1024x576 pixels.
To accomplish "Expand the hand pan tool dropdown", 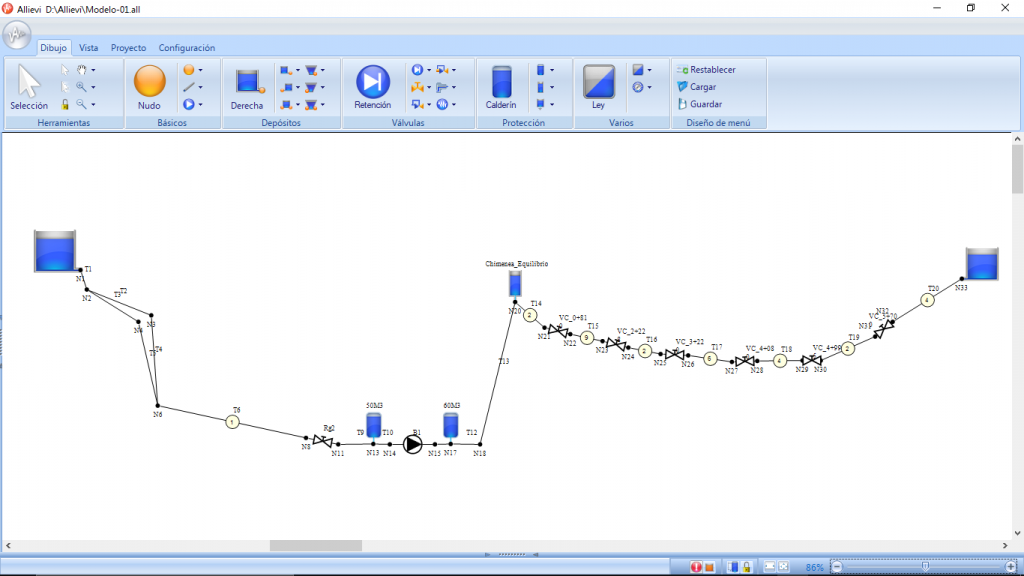I will [94, 70].
